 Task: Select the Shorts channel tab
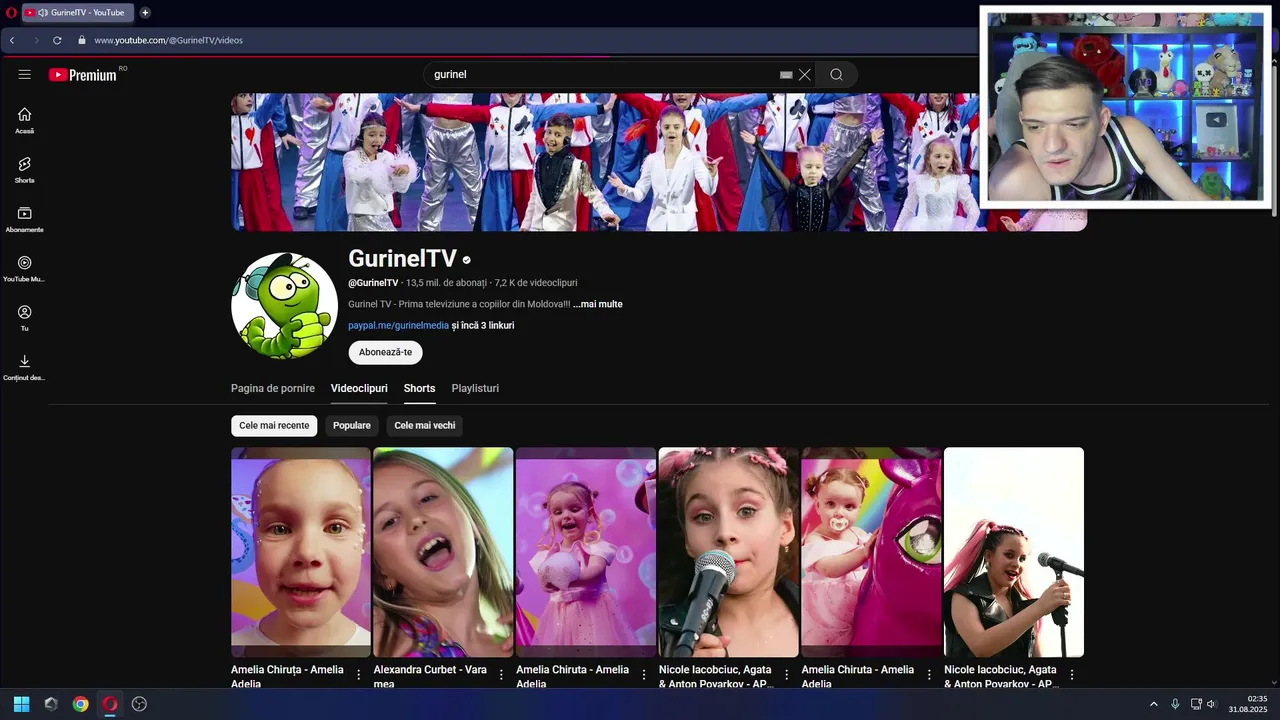419,388
